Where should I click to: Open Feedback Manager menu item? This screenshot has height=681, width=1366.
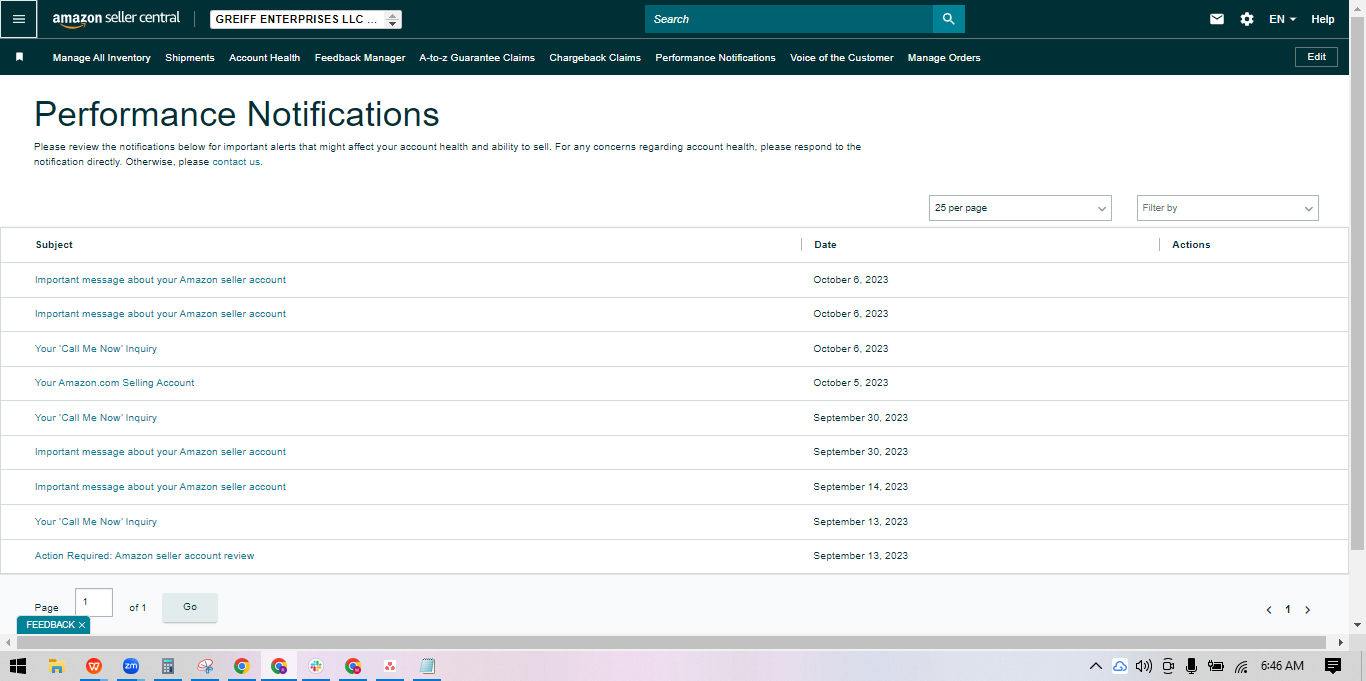pyautogui.click(x=360, y=58)
